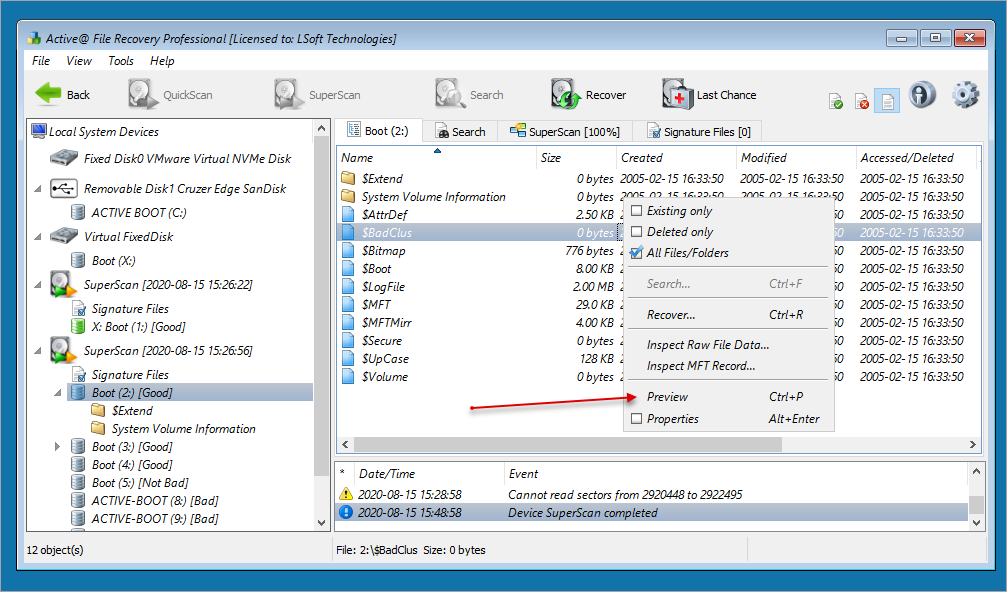Image resolution: width=1007 pixels, height=592 pixels.
Task: Open $Extend folder in the tree
Action: tap(132, 411)
